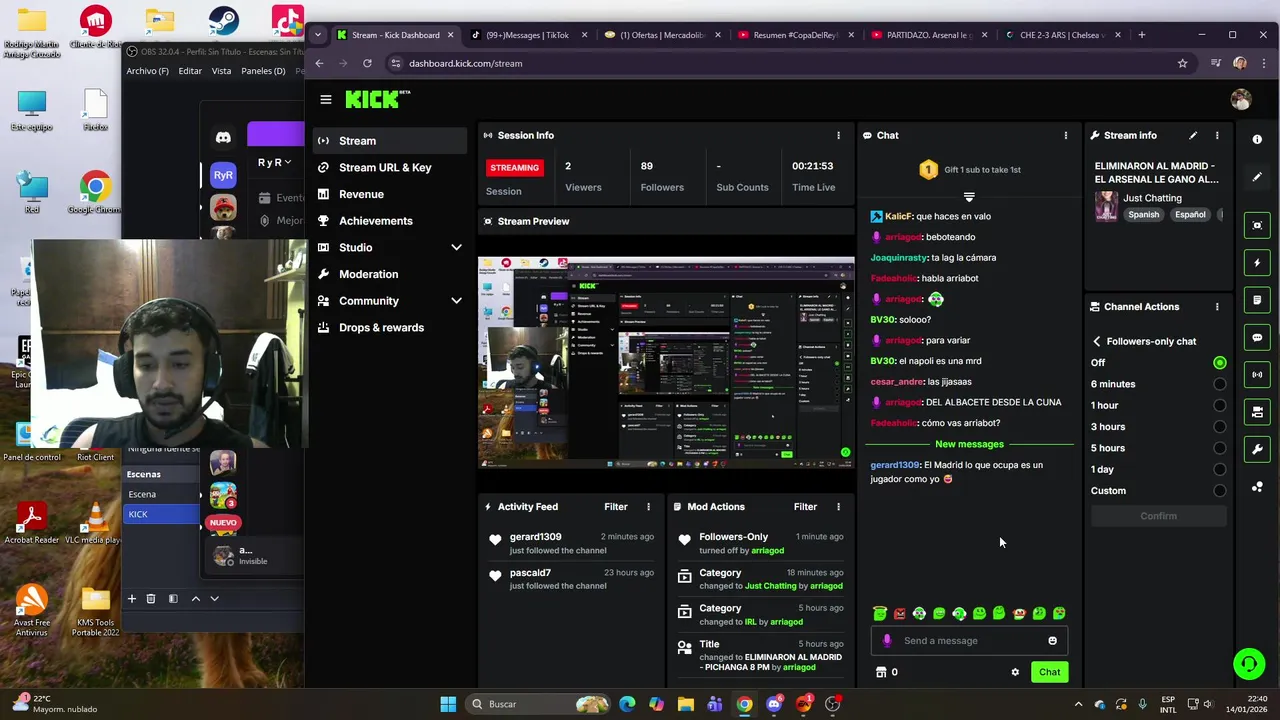Reload the Kick dashboard page

(x=367, y=63)
